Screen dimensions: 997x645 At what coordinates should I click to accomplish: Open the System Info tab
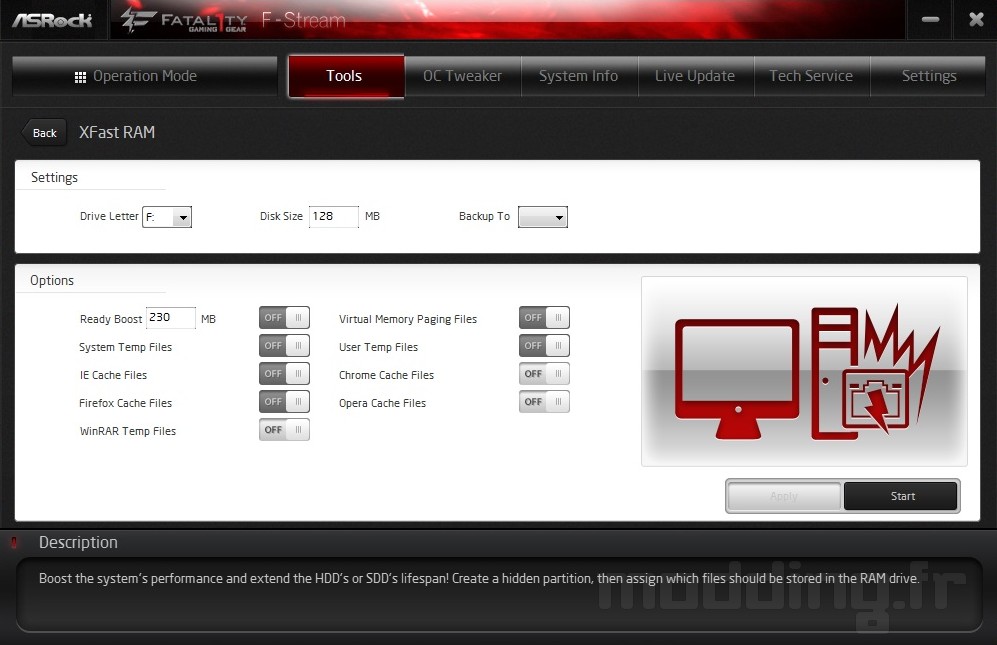(579, 76)
